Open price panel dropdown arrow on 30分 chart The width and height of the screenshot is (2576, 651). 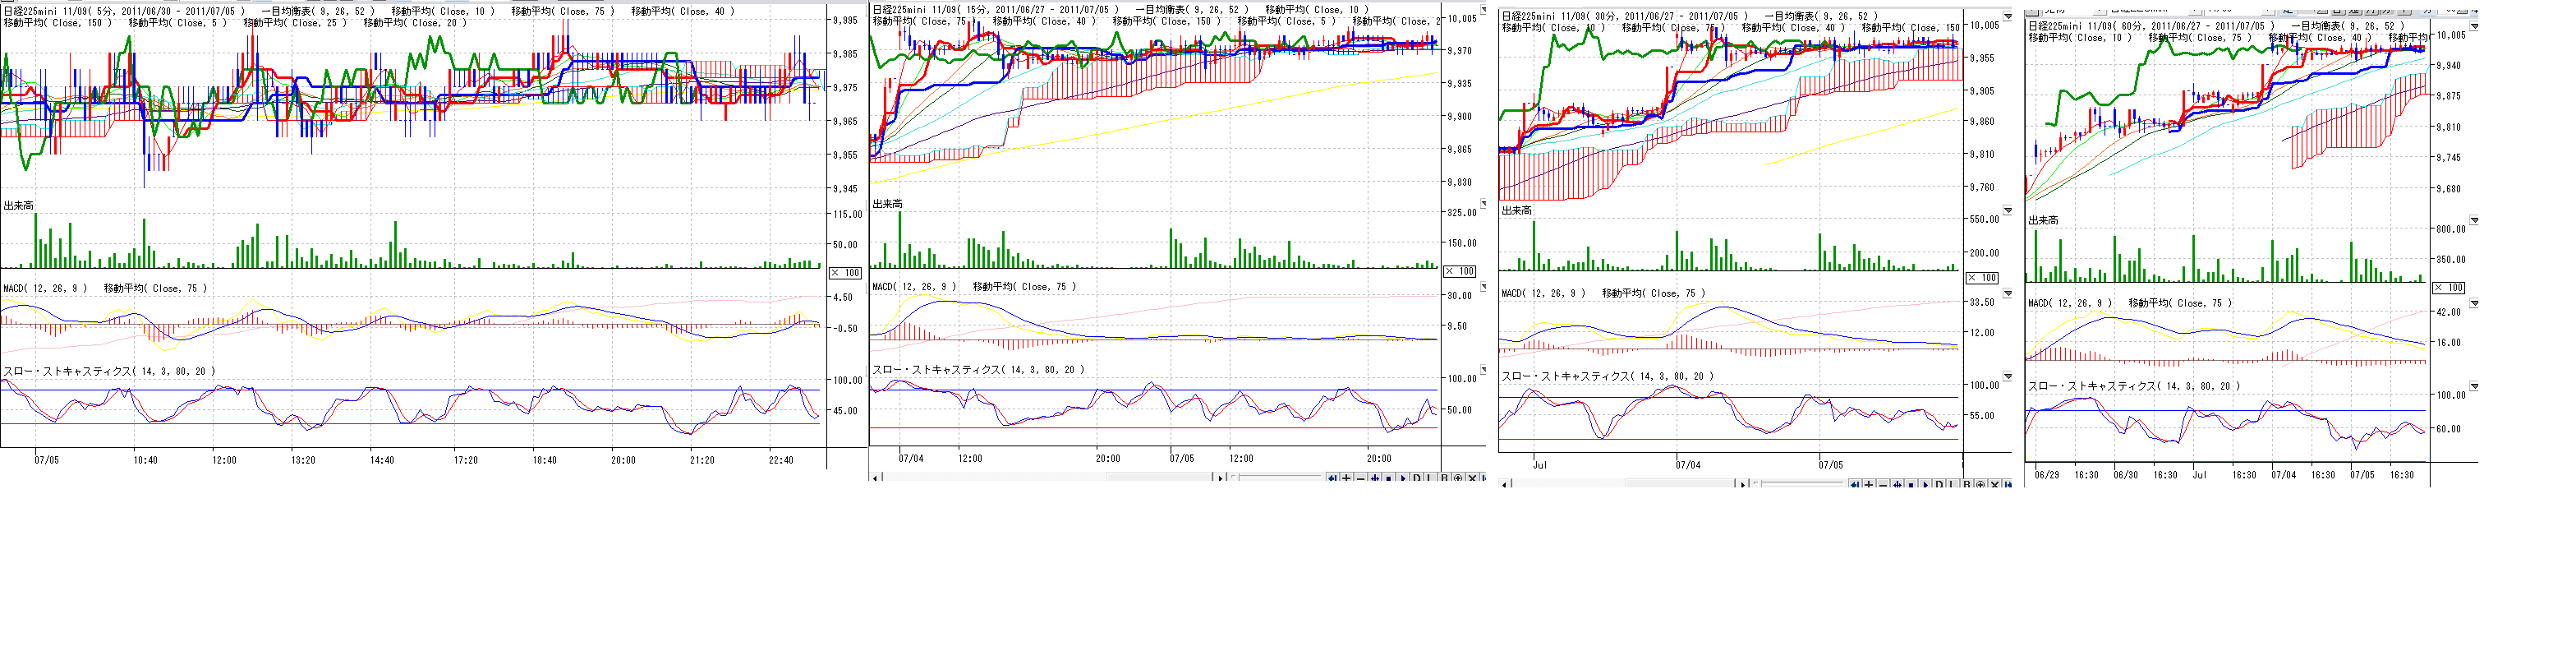click(2006, 17)
